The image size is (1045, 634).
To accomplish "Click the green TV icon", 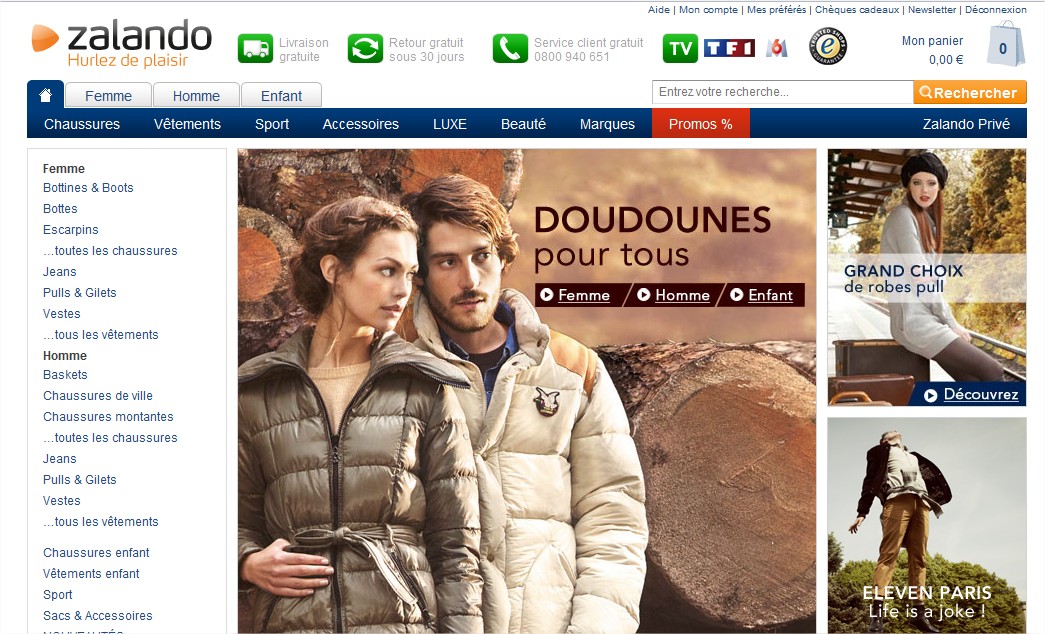I will tap(680, 49).
